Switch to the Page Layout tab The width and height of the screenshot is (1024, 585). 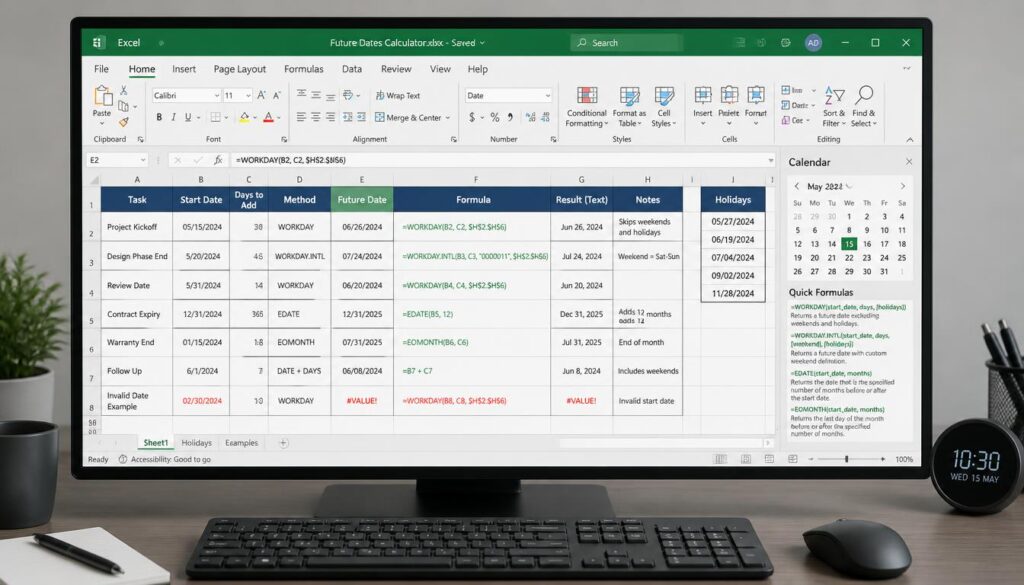(x=240, y=69)
